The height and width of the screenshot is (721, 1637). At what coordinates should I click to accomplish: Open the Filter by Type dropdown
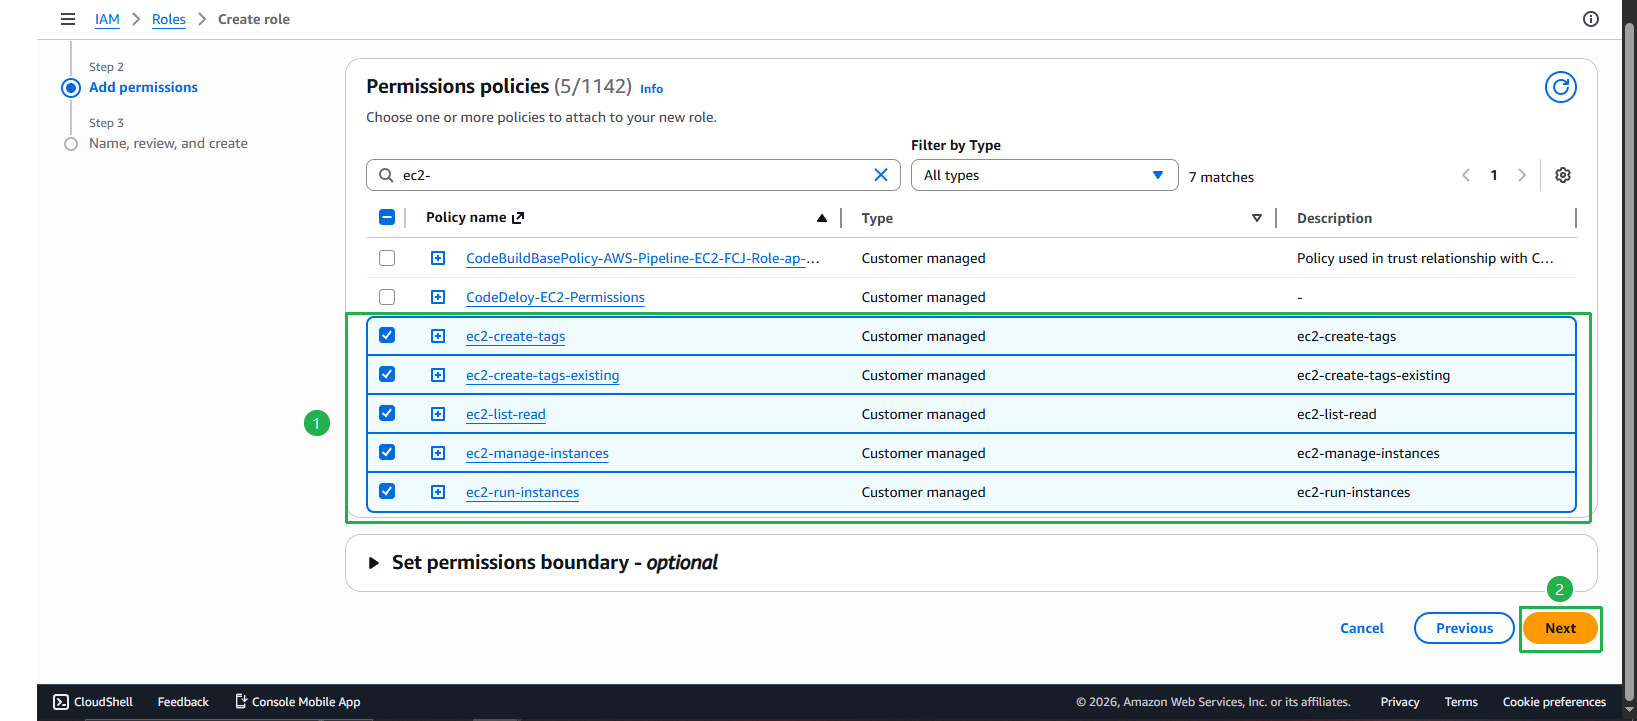(1044, 175)
